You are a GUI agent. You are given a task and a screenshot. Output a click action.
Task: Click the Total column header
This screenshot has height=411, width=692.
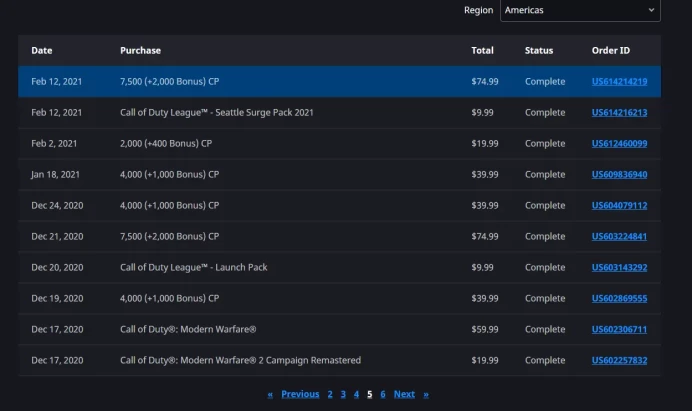(x=482, y=50)
